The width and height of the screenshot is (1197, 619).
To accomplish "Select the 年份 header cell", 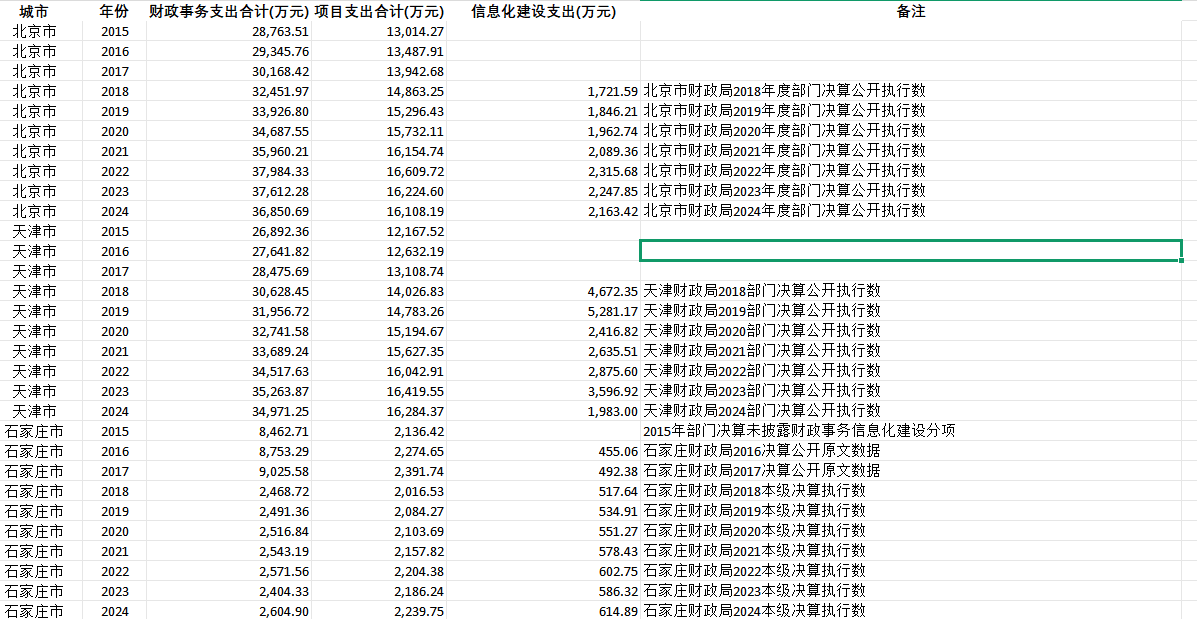I will (x=115, y=11).
